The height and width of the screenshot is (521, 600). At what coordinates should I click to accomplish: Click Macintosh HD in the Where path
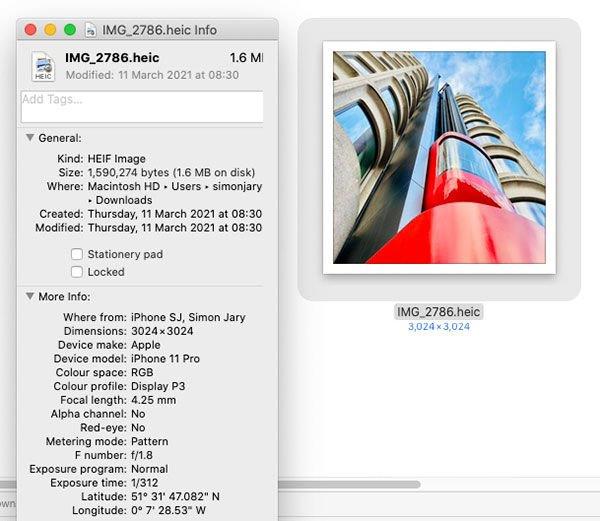click(124, 186)
